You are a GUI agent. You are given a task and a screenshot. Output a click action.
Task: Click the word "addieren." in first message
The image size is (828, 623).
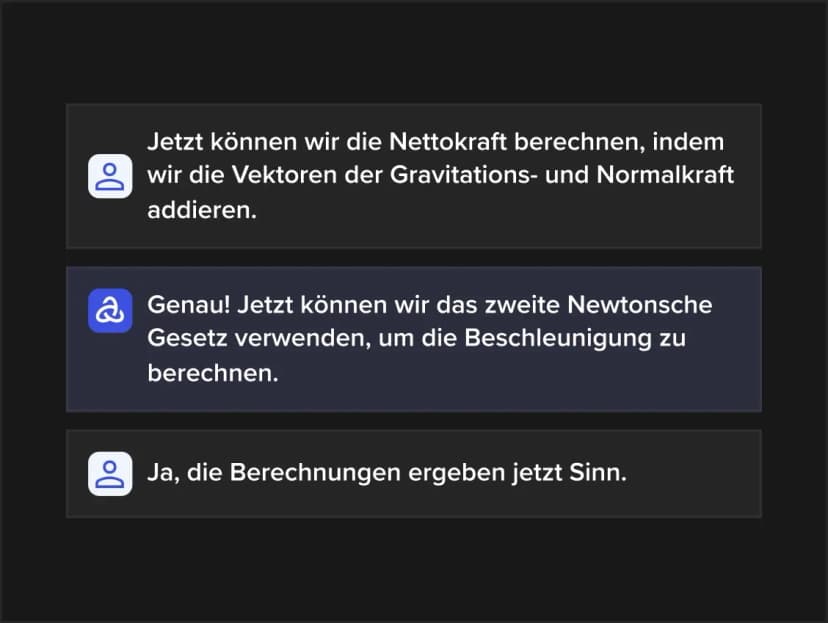tap(202, 210)
